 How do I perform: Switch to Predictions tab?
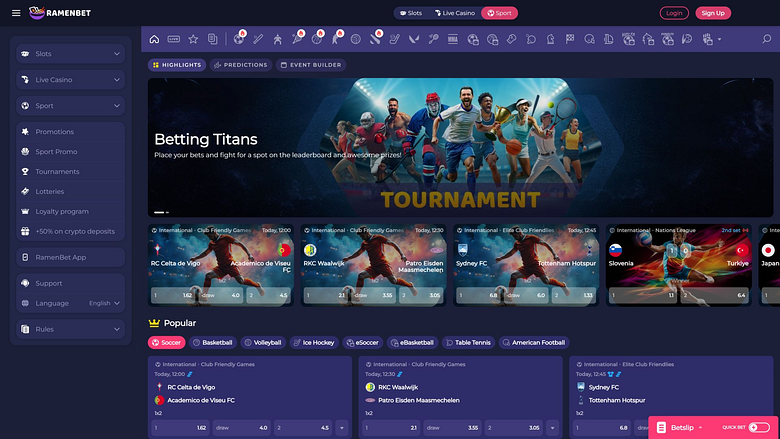[x=241, y=65]
